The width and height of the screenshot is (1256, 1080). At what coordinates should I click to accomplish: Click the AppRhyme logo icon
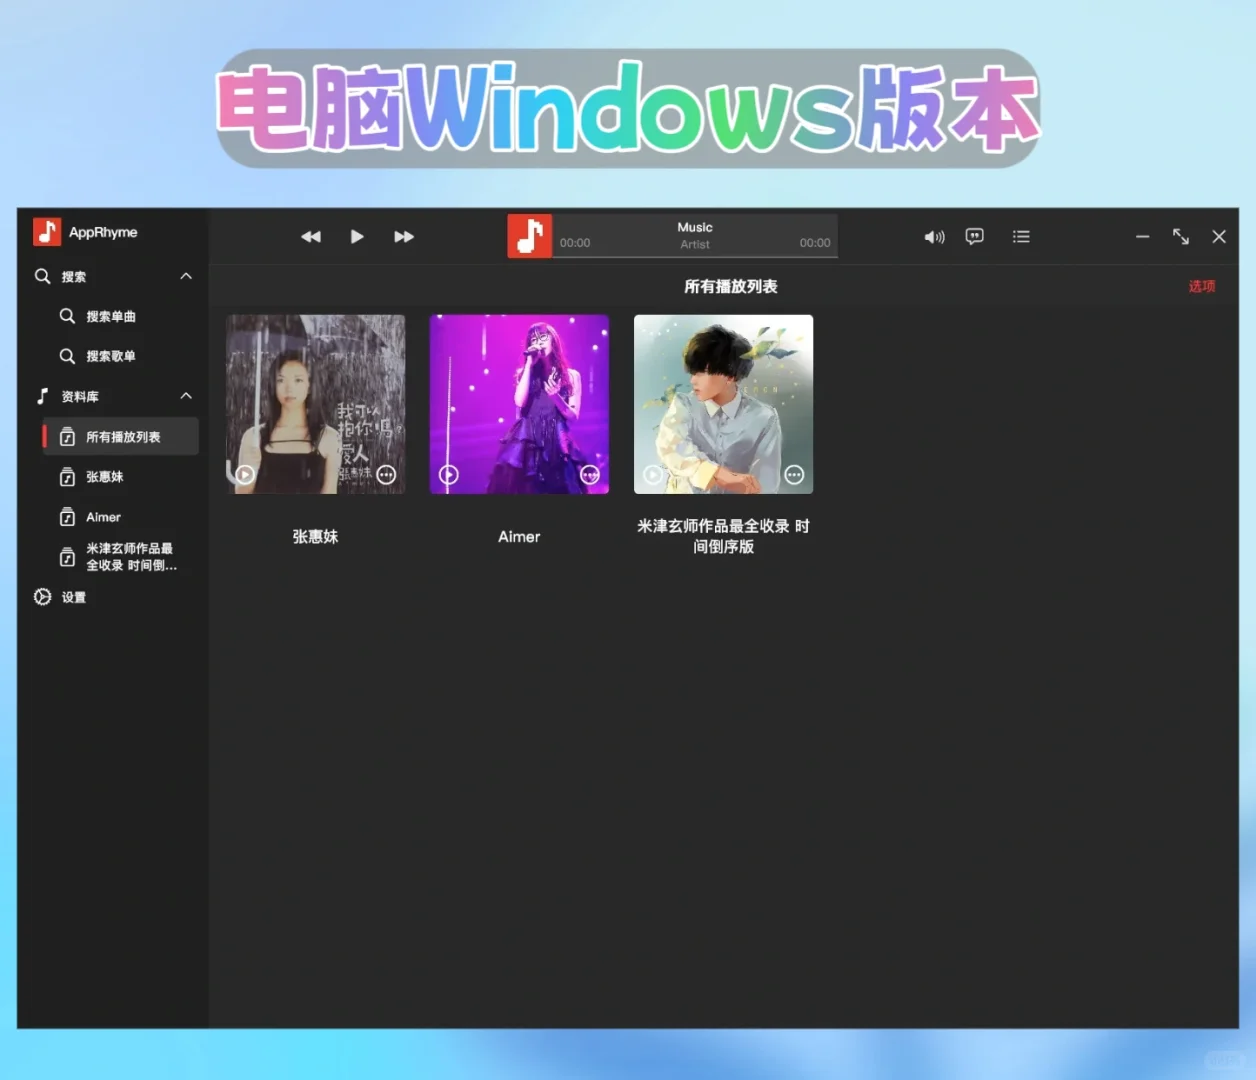pos(46,232)
